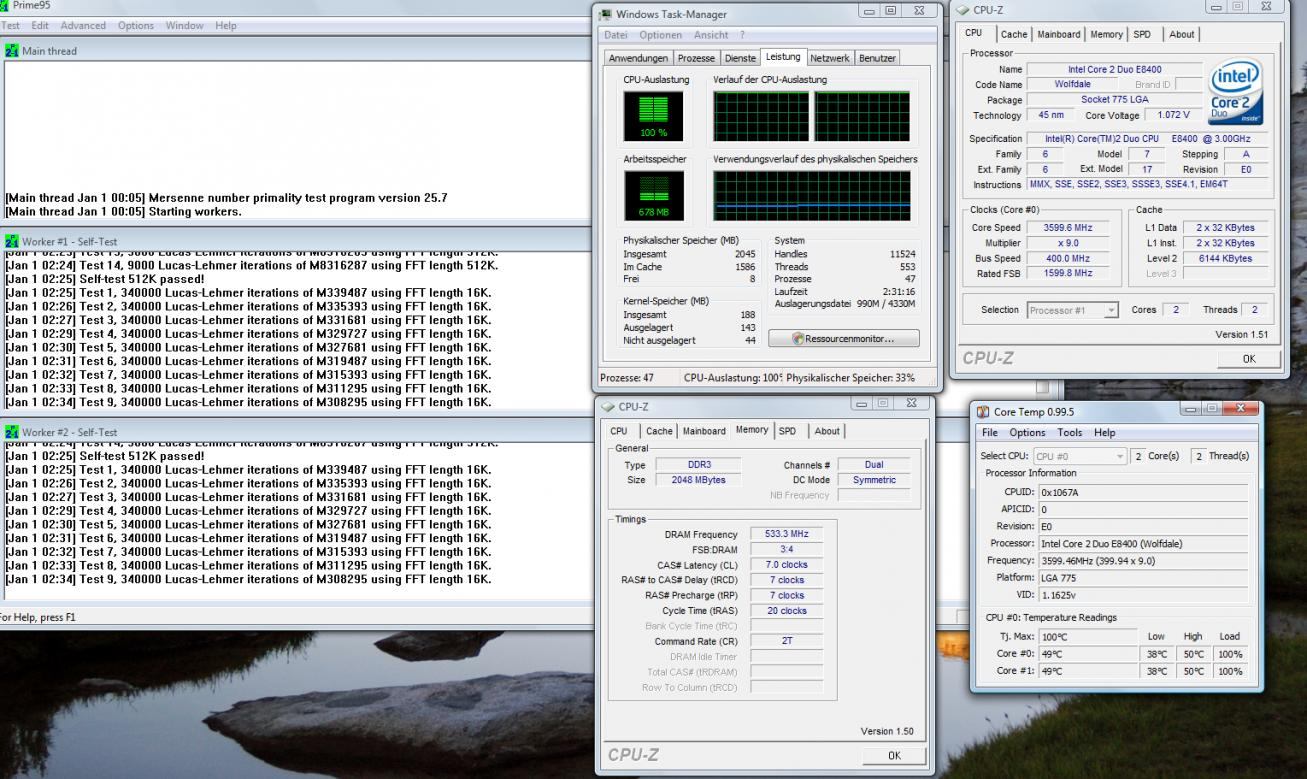Open the Memory tab in the top CPU-Z window

click(x=1106, y=34)
